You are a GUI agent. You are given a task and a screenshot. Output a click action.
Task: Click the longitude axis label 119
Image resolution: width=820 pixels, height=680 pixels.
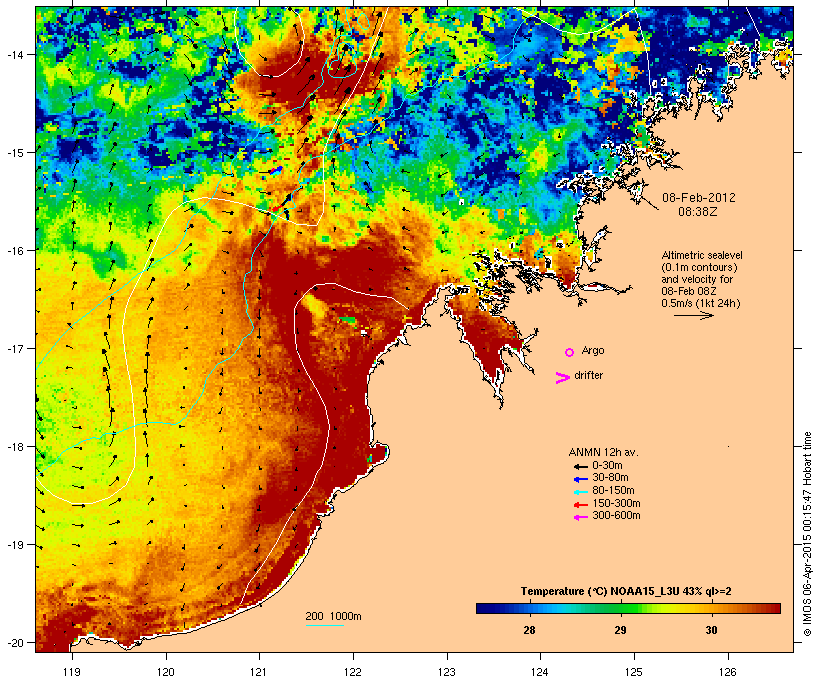click(x=72, y=672)
